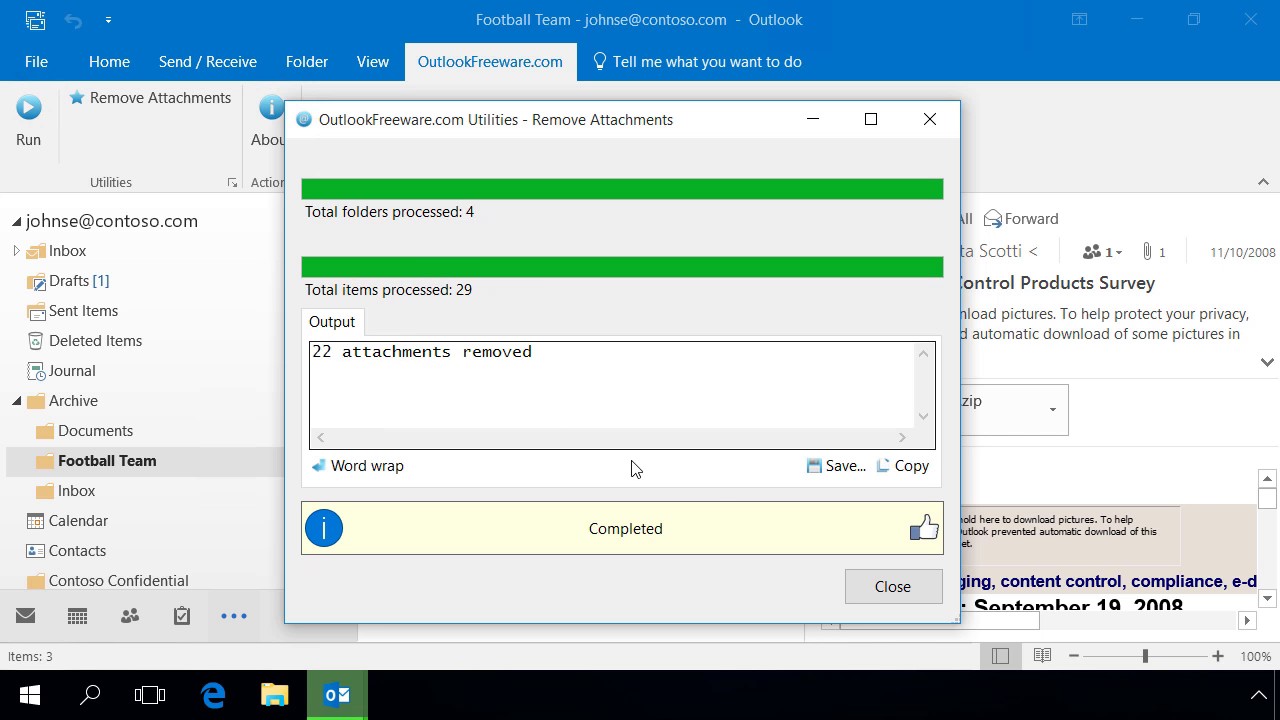
Task: Switch to Mail in the navigation bar
Action: 26,616
